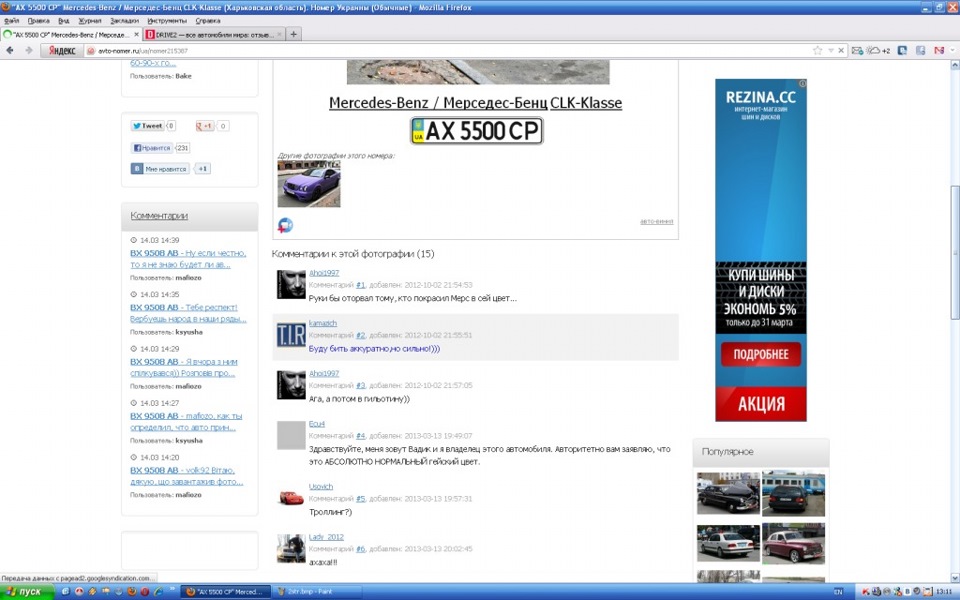The image size is (960, 600).
Task: Open the Закладки menu
Action: (124, 21)
